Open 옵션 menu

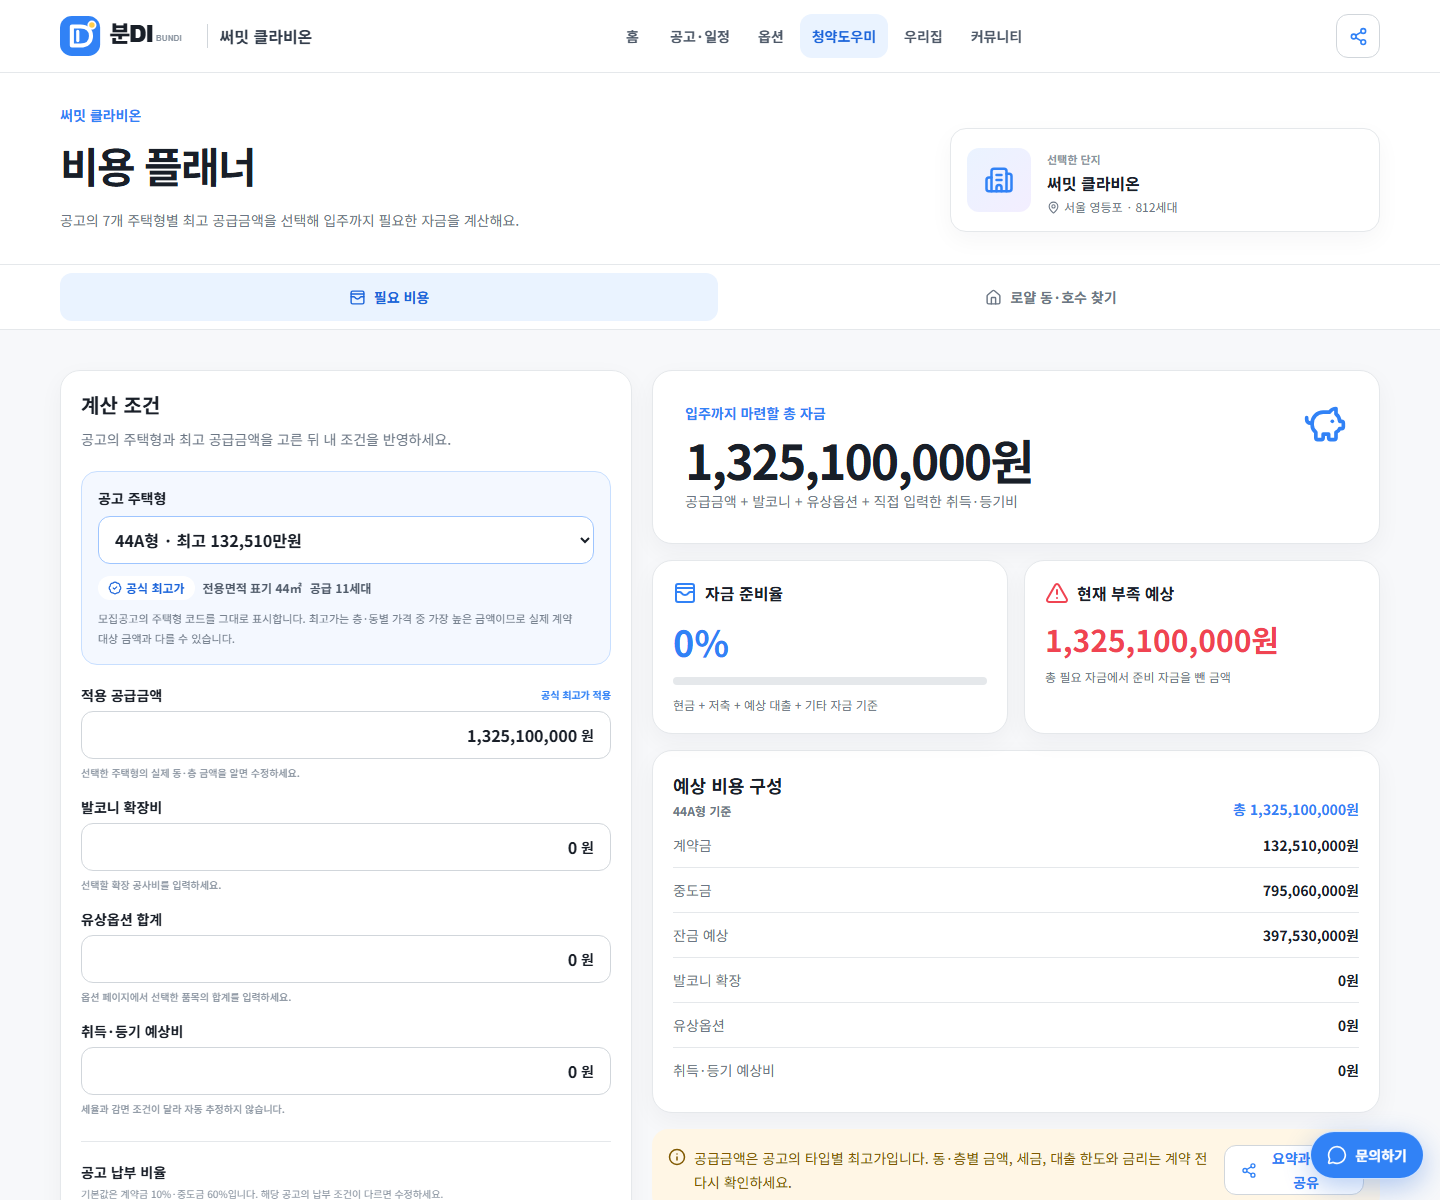tap(771, 36)
